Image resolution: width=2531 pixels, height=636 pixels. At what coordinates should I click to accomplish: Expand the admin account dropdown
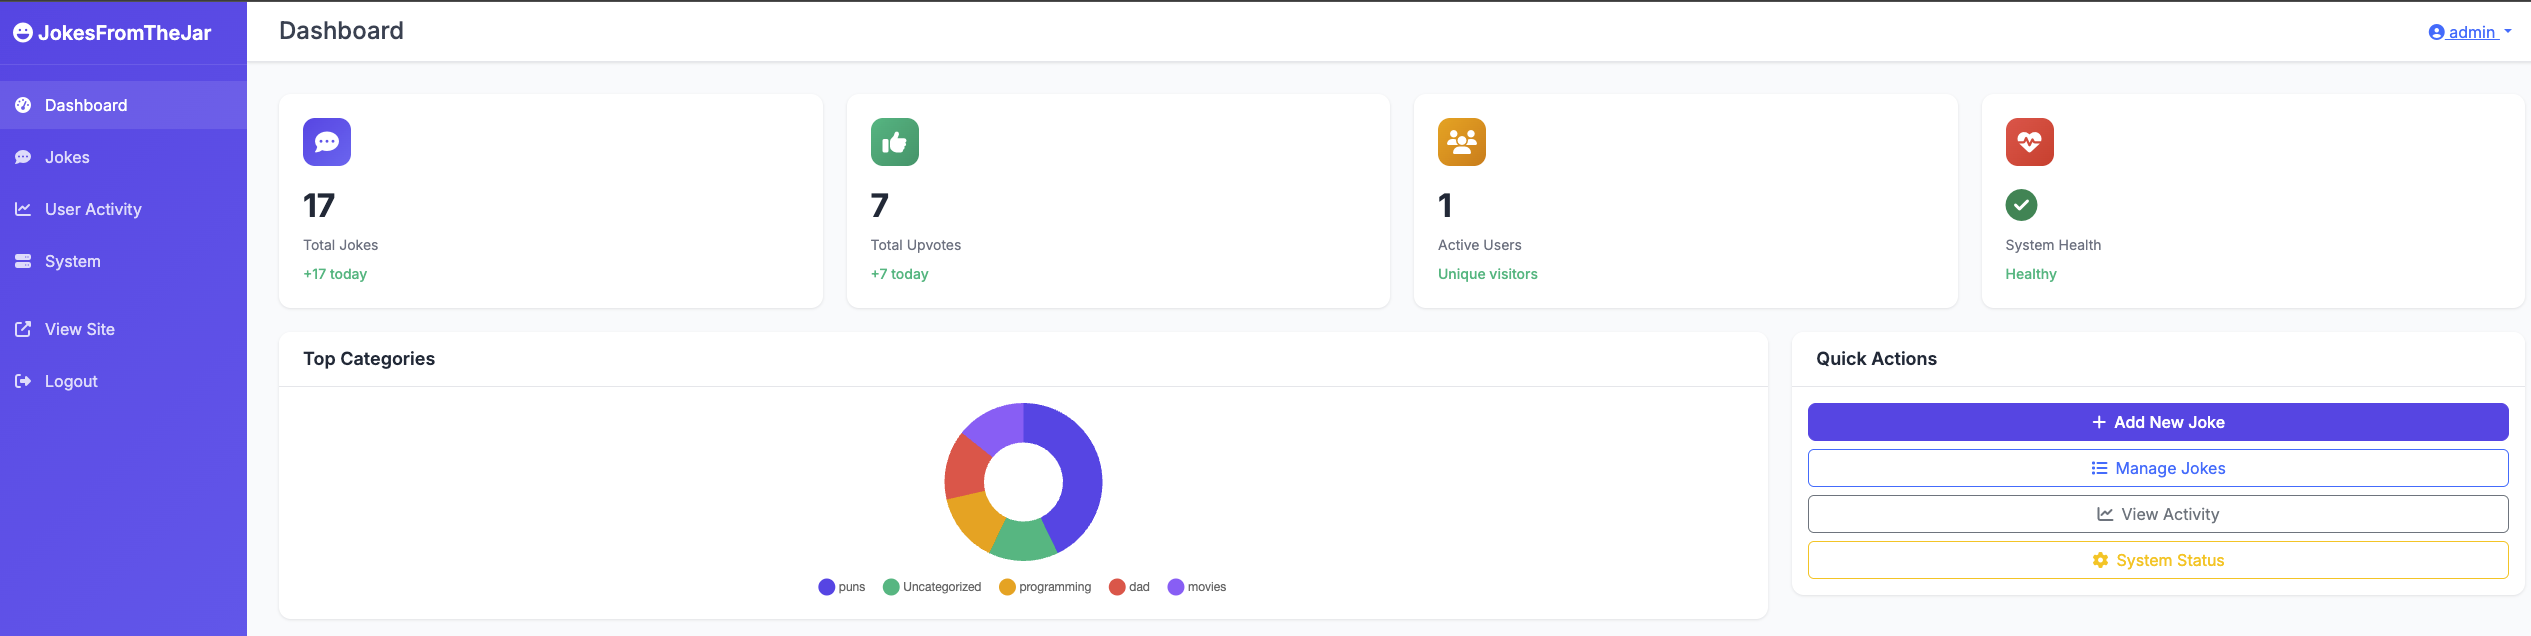point(2470,32)
